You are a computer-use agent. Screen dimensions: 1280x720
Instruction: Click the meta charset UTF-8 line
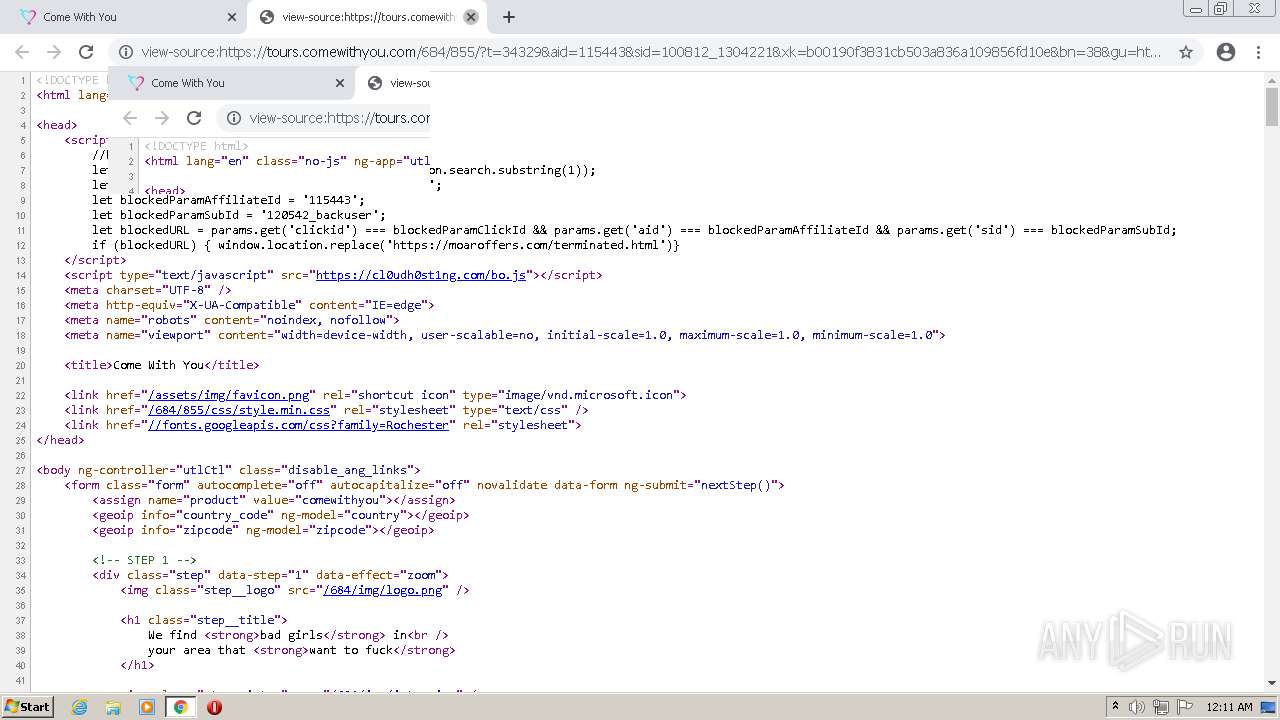148,290
